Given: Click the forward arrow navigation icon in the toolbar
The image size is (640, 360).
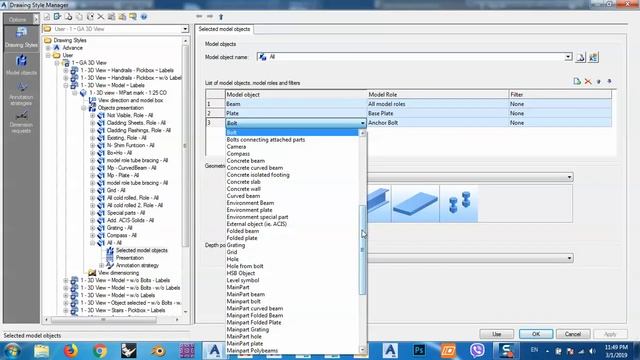Looking at the screenshot, I should coord(210,16).
